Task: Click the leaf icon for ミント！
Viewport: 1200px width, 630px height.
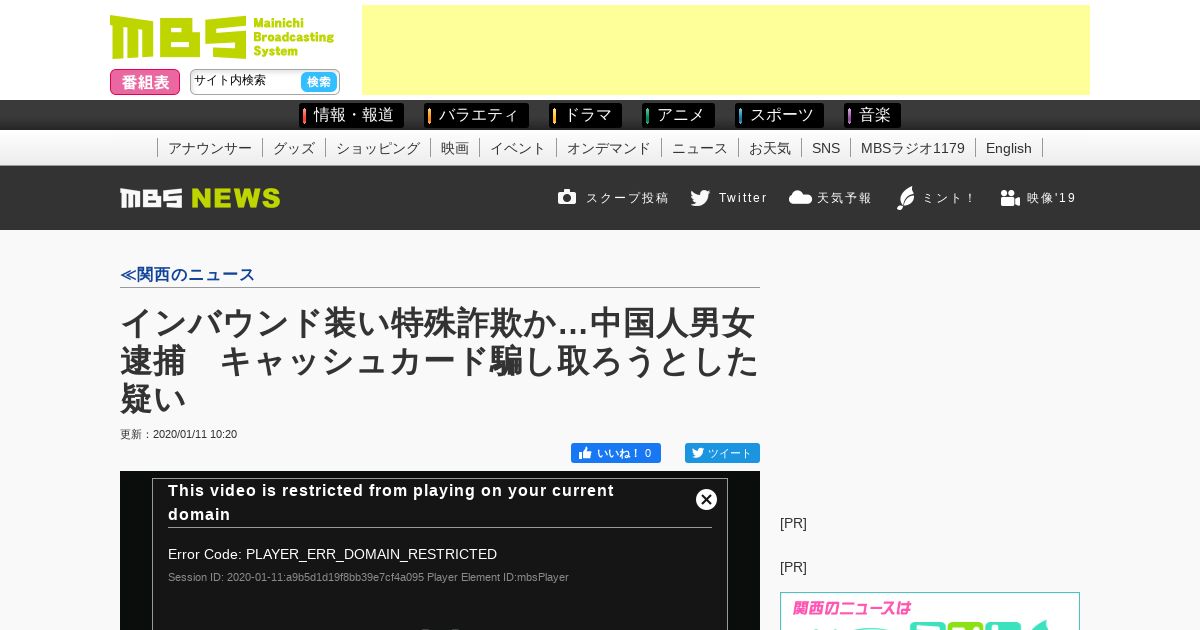Action: pos(906,198)
